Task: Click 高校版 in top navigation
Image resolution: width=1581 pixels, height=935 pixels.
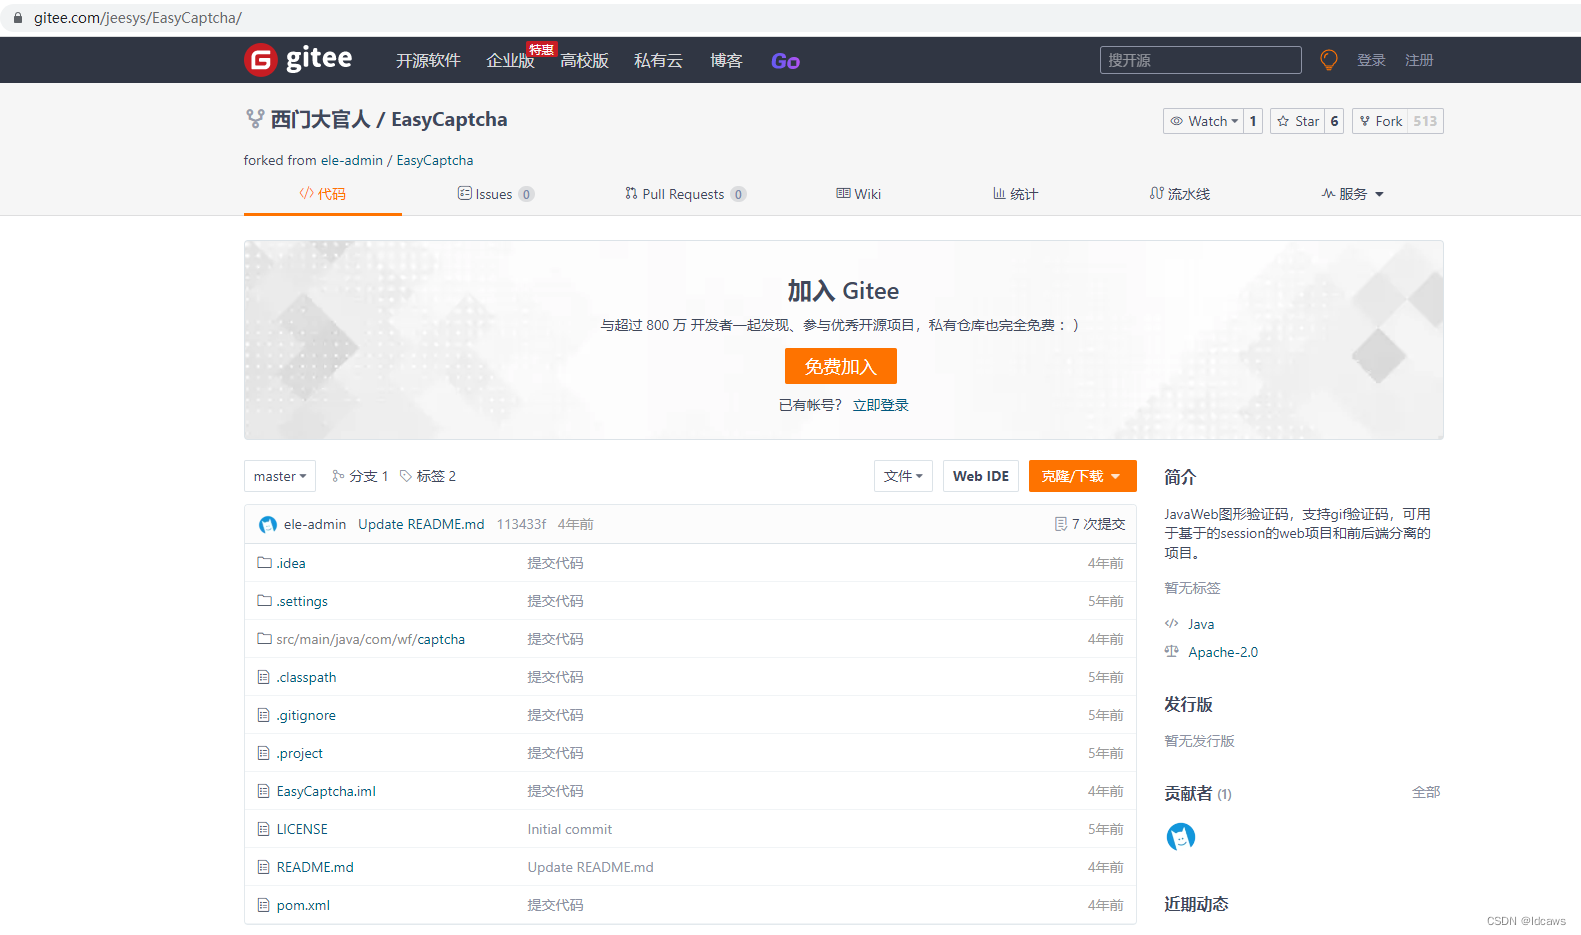Action: click(x=584, y=61)
